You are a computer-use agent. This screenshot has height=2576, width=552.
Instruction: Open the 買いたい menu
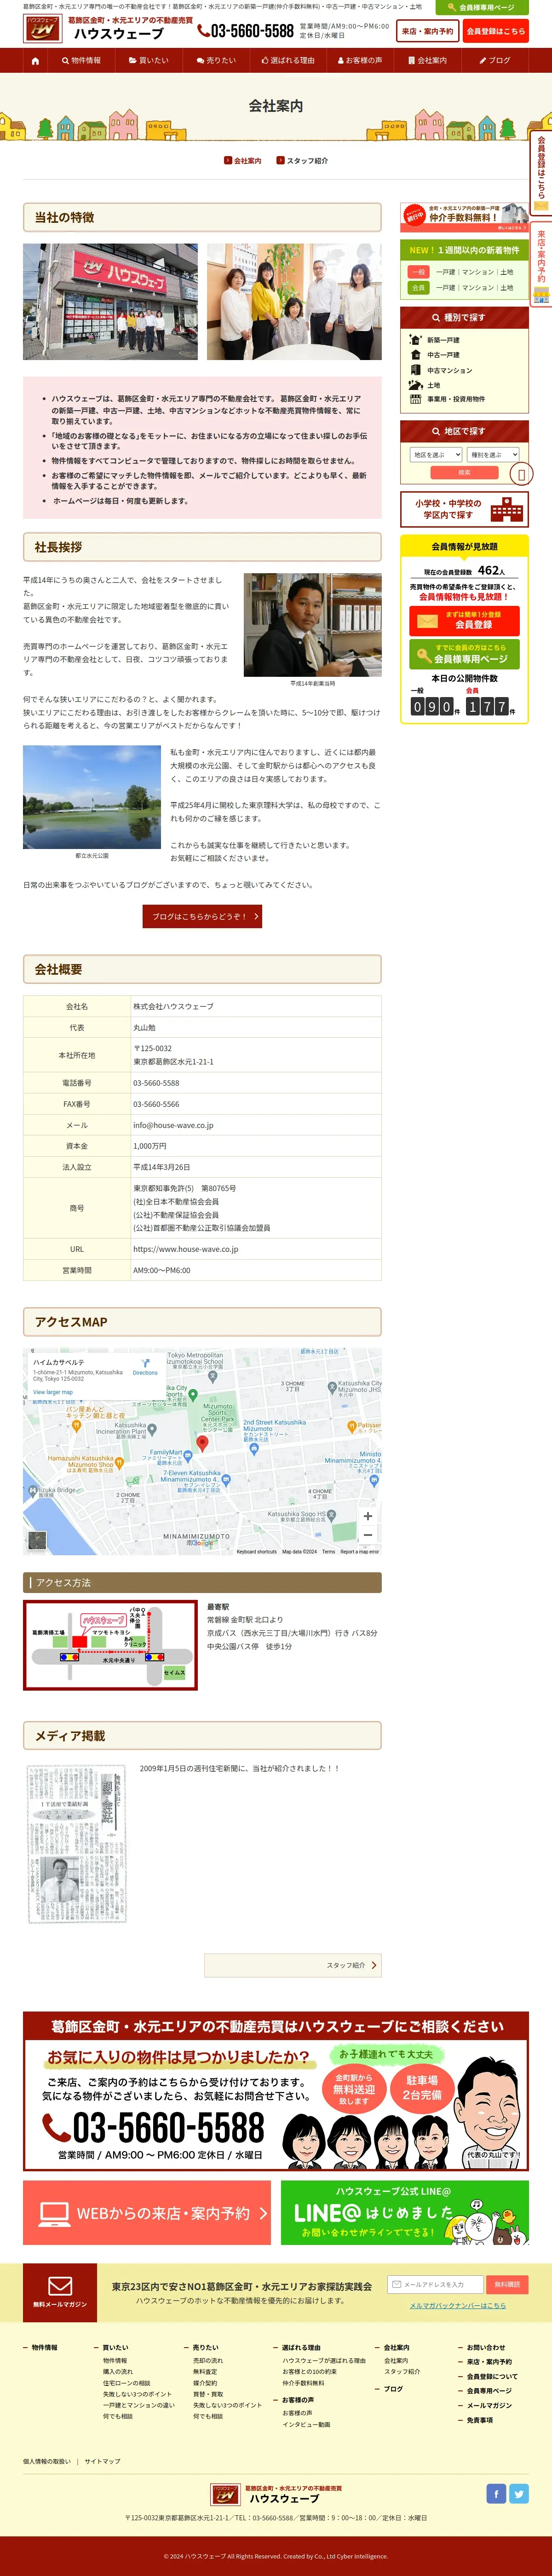click(x=148, y=60)
